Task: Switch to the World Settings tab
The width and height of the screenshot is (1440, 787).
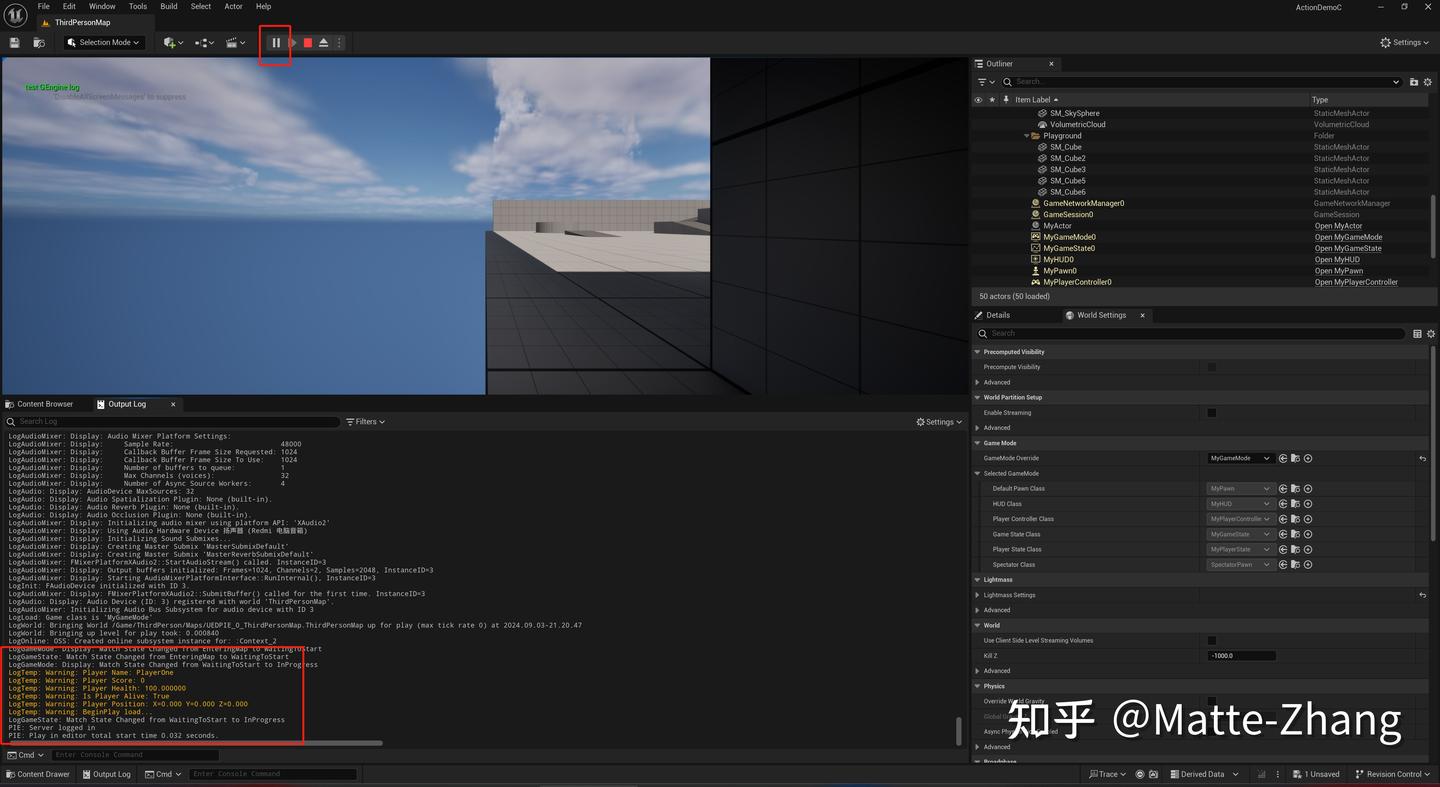Action: tap(1100, 315)
